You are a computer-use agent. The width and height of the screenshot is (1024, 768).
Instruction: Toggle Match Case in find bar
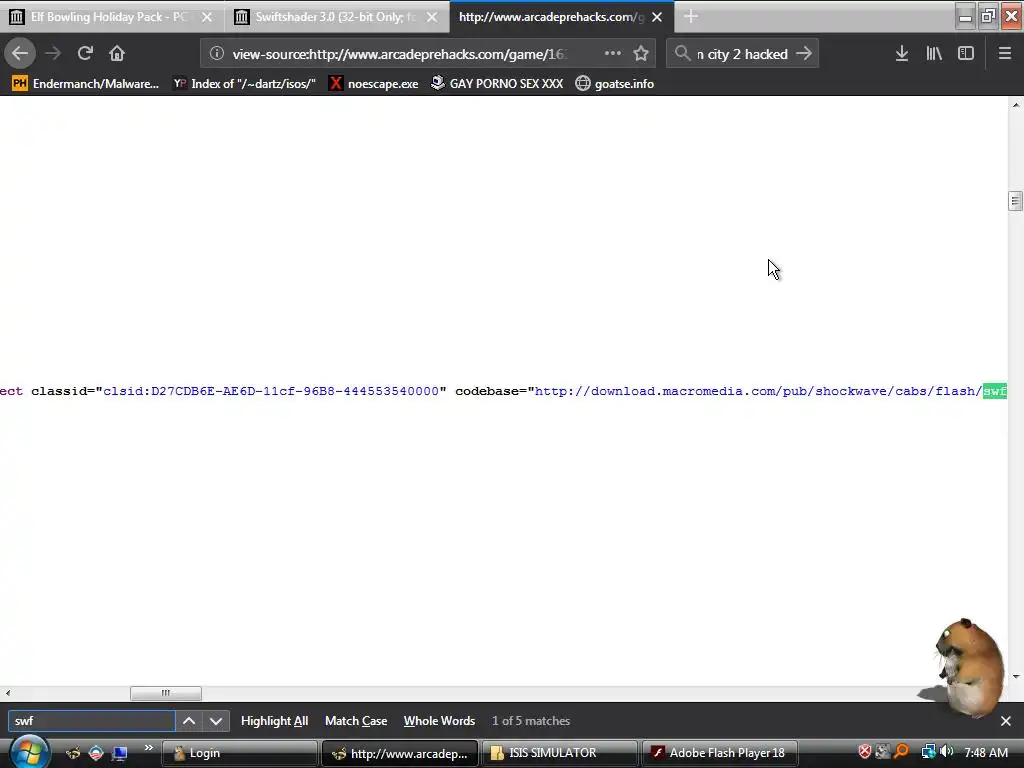(x=356, y=721)
